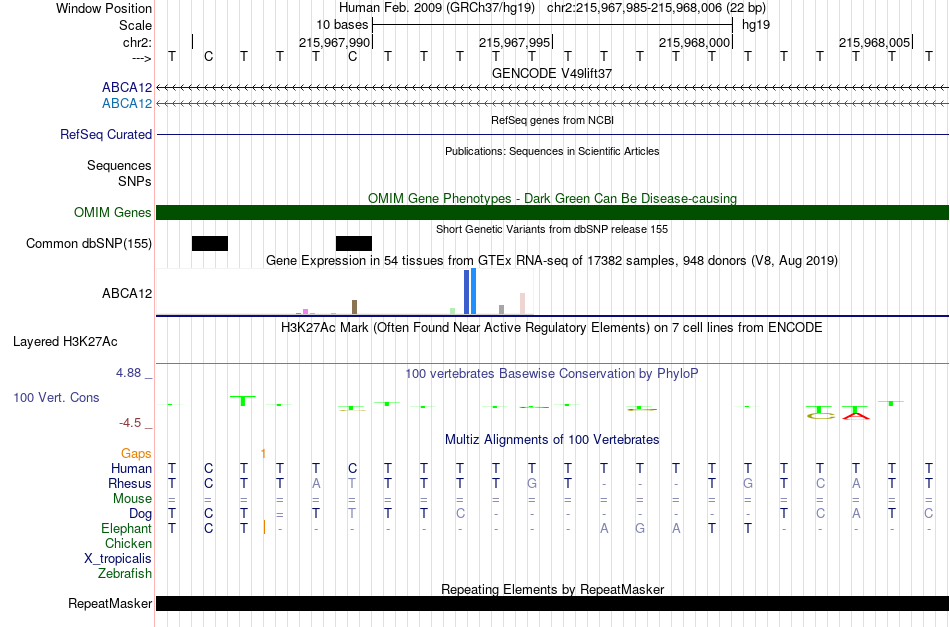Click the PhyloP minimum value -4.5

[x=130, y=423]
